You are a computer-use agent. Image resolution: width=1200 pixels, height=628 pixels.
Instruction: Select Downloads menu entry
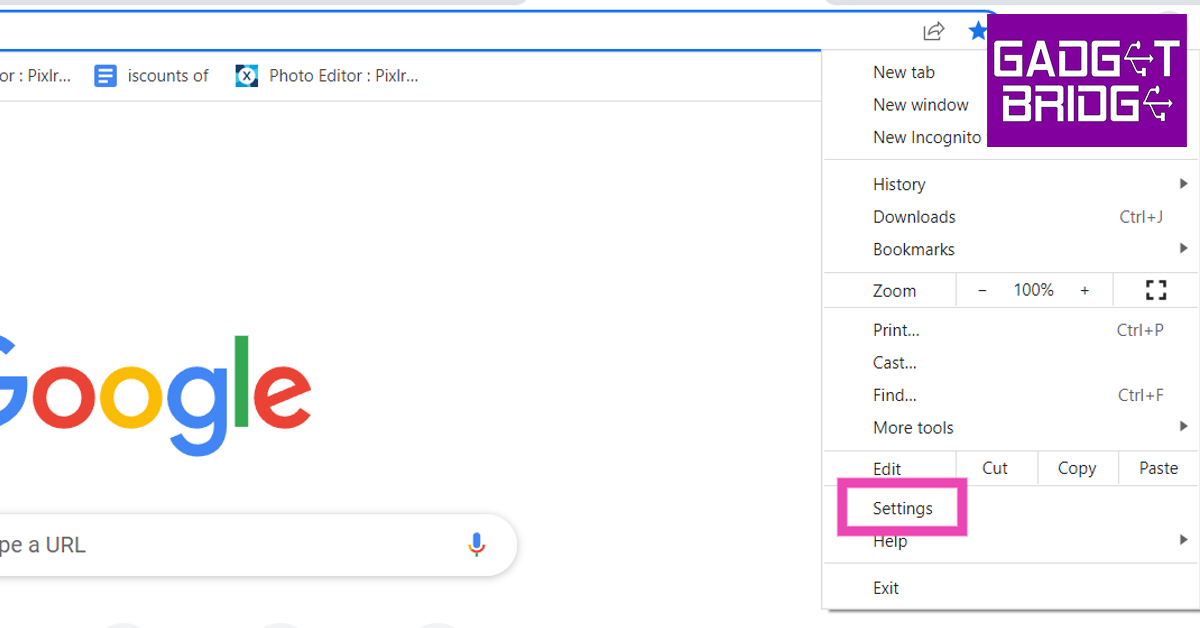coord(914,217)
